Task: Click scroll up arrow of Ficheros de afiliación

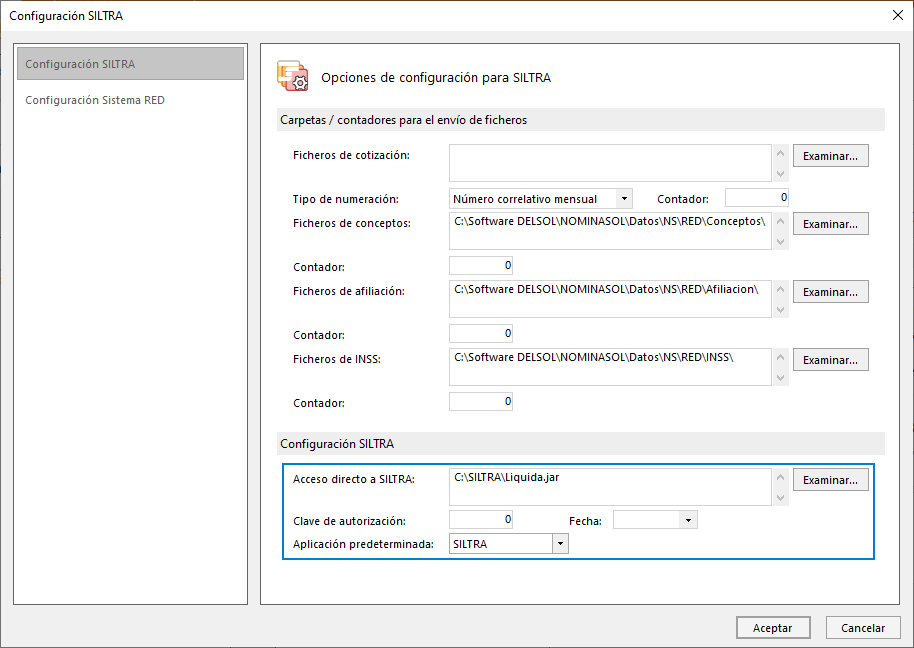Action: (781, 290)
